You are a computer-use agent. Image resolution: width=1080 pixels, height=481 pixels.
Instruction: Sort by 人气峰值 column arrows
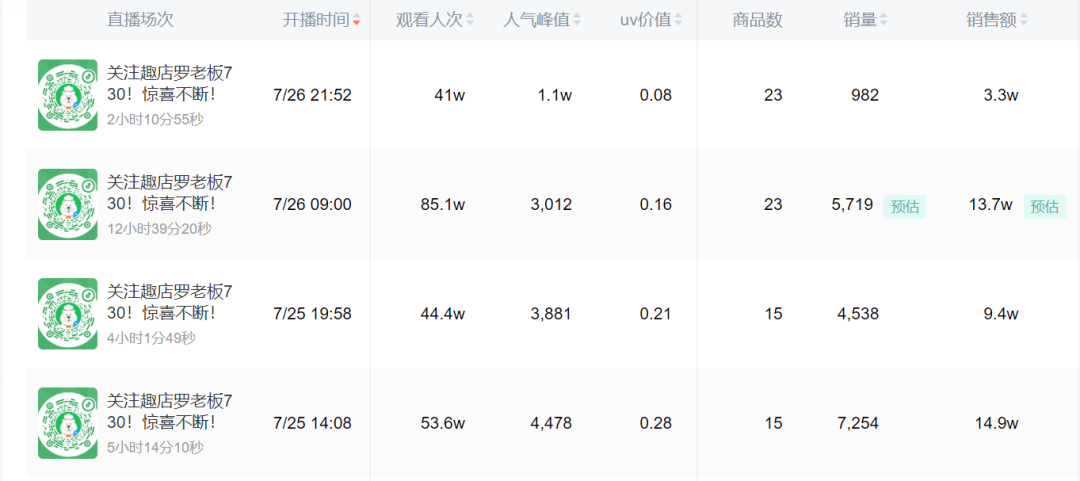pyautogui.click(x=579, y=20)
